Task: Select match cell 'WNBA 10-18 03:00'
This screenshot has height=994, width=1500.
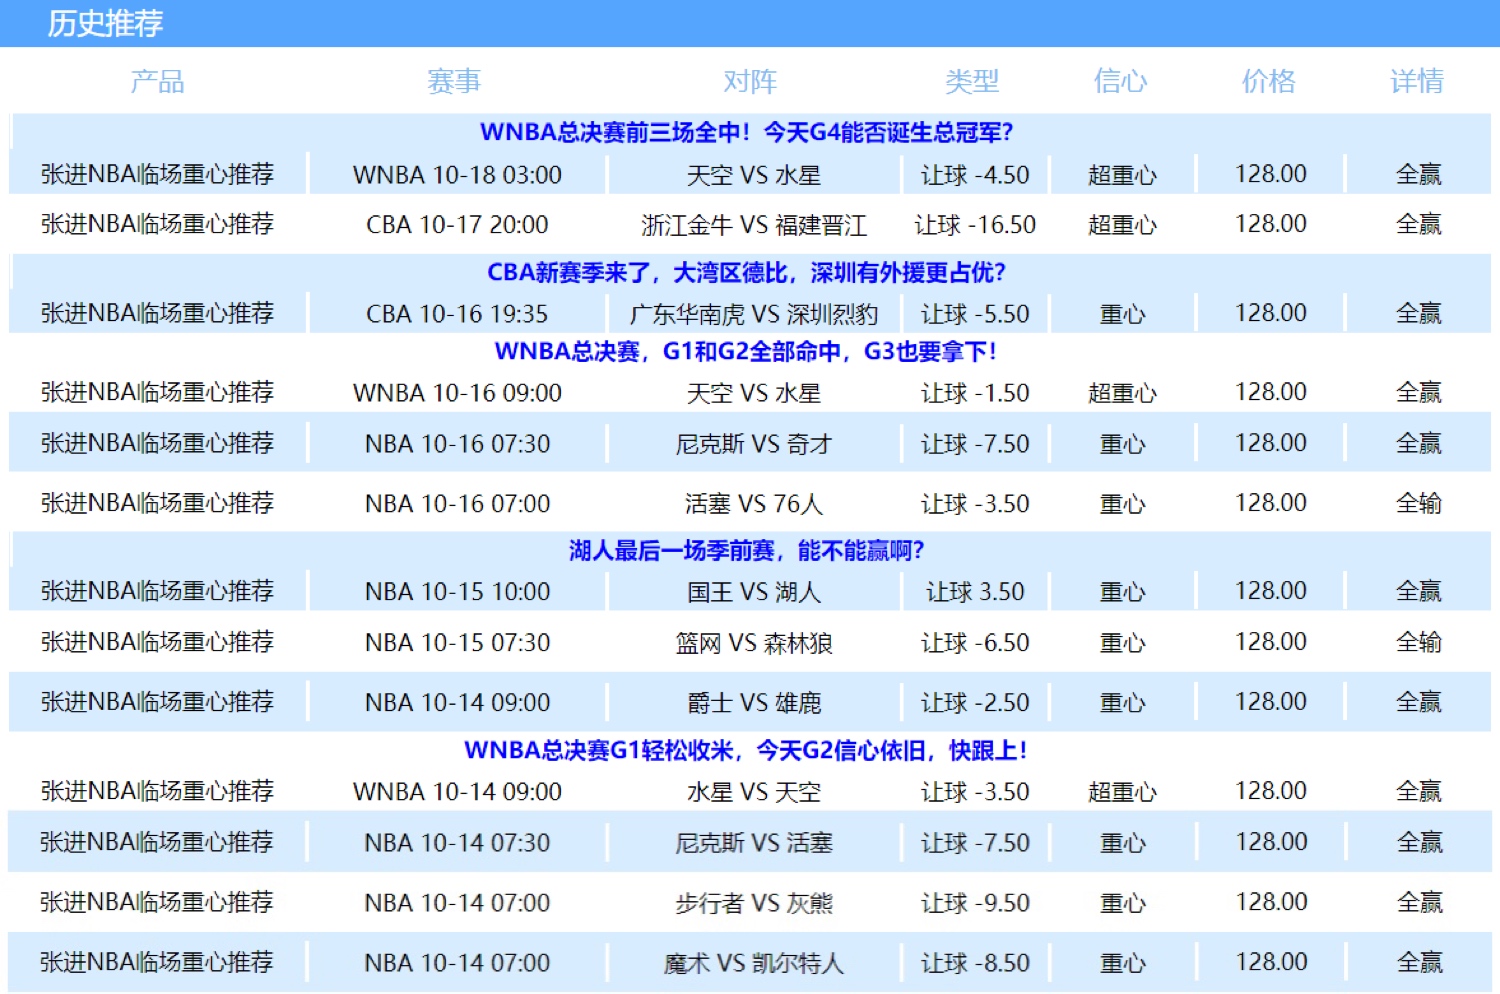Action: point(457,175)
